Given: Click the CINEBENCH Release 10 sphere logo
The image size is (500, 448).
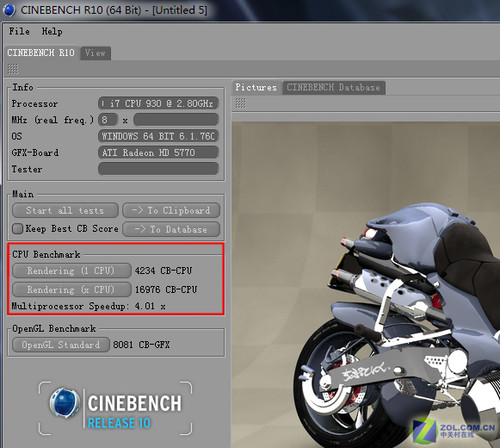Looking at the screenshot, I should point(64,402).
